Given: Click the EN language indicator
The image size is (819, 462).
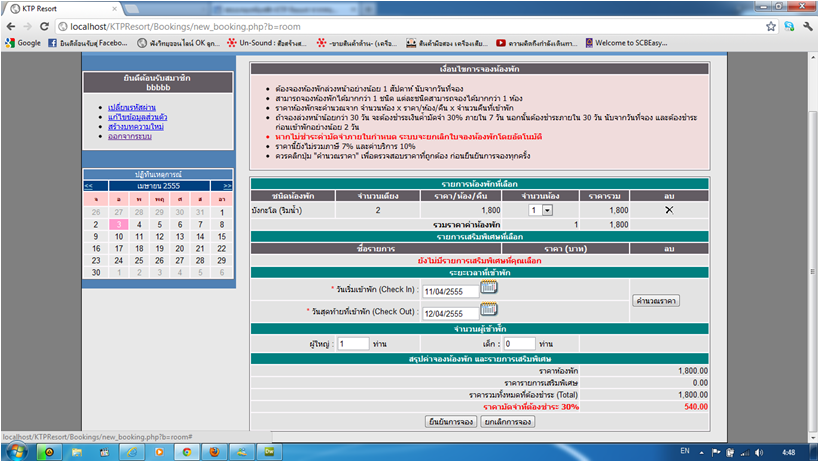Looking at the screenshot, I should click(x=685, y=451).
